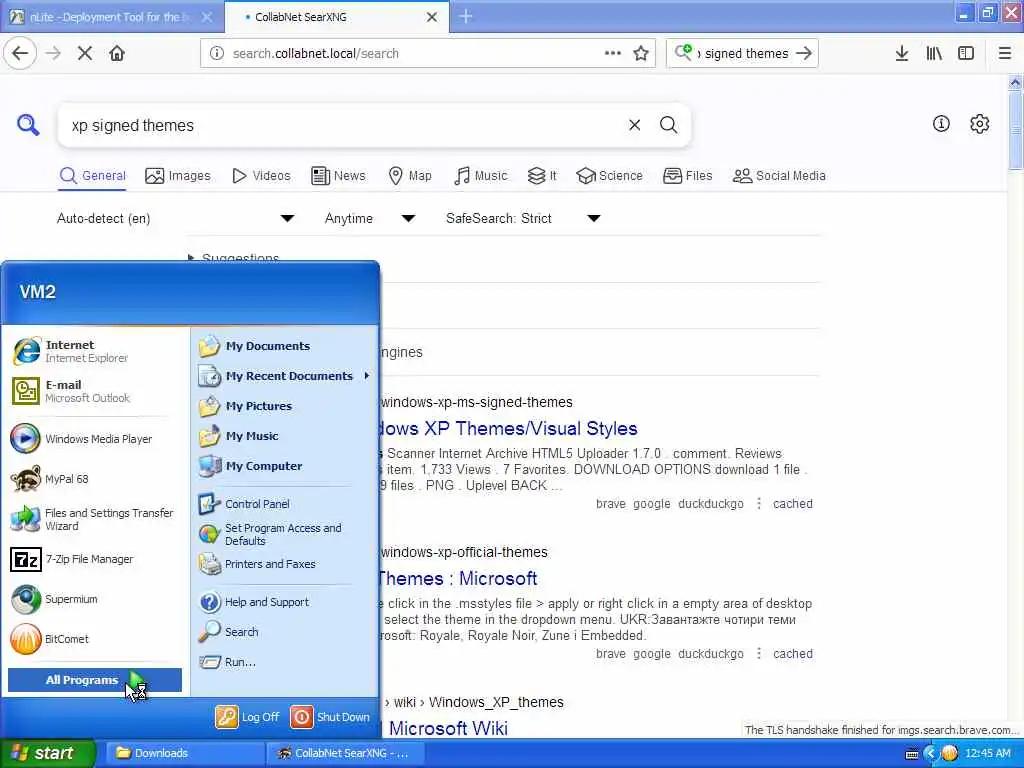Open Windows XP Themes/Visual Styles result link
1024x768 pixels.
tap(508, 428)
